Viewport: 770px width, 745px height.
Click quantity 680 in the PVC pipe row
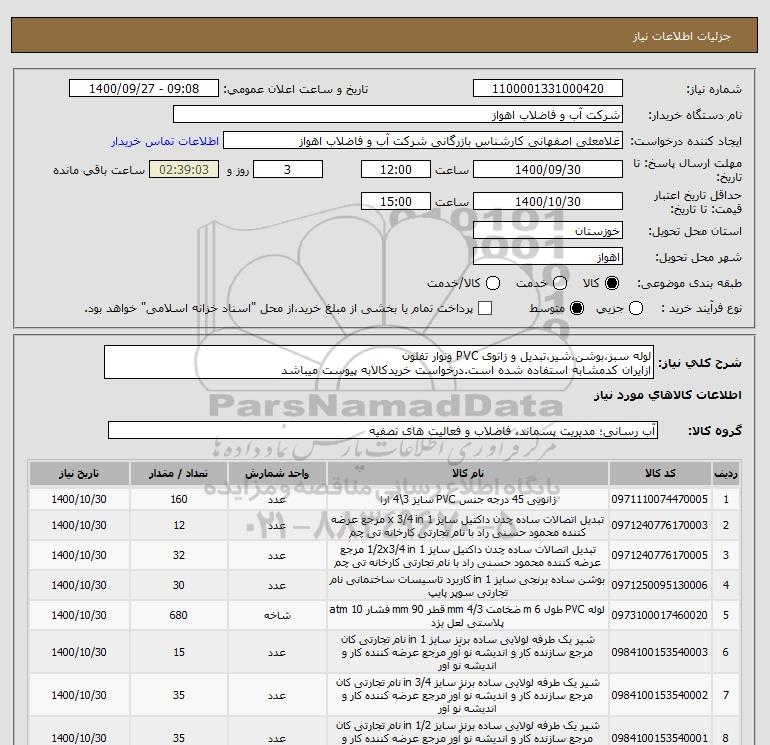click(x=179, y=615)
